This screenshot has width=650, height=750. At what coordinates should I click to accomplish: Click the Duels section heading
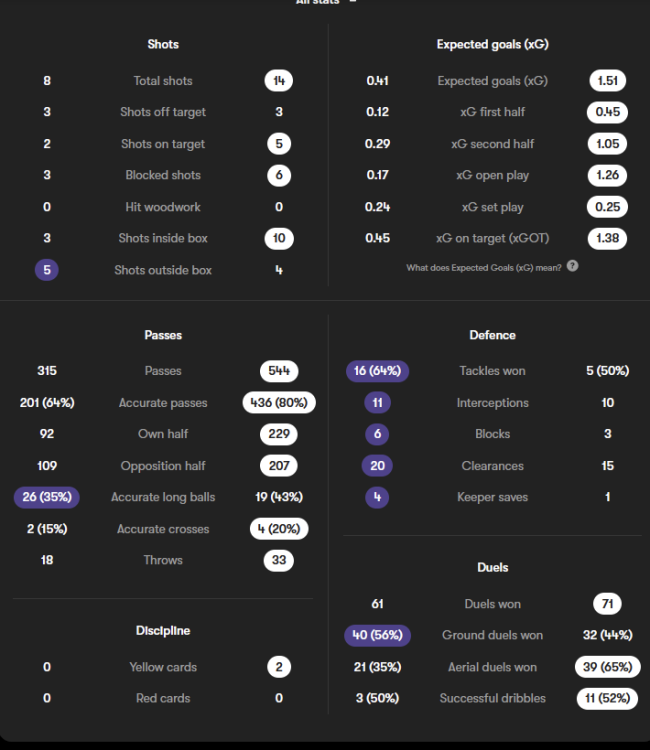492,567
